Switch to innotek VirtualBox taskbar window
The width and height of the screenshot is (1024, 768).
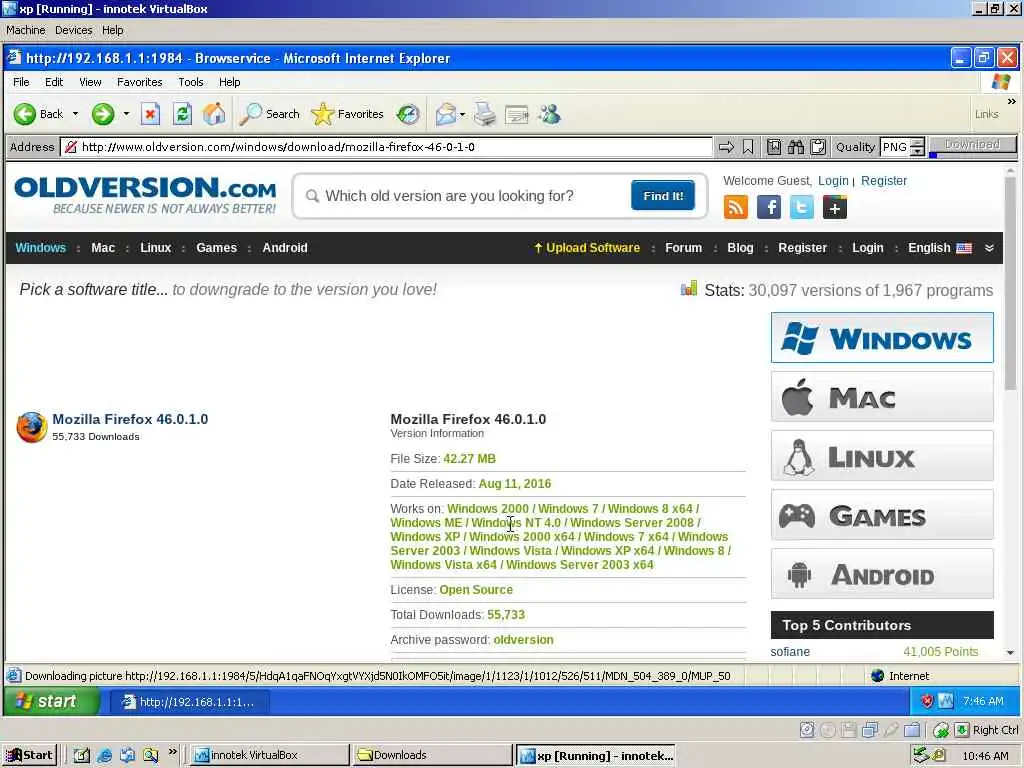(x=269, y=756)
